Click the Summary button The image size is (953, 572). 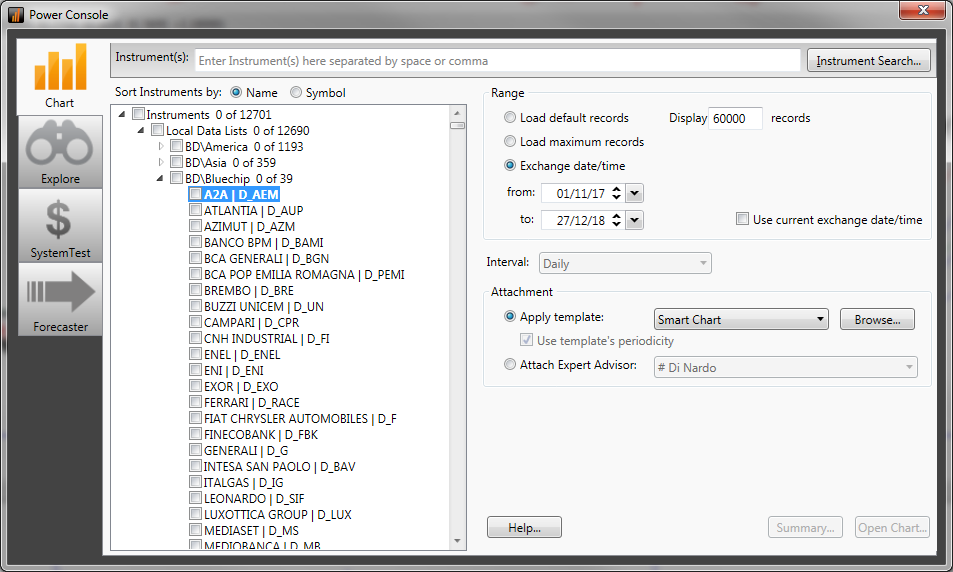tap(805, 527)
